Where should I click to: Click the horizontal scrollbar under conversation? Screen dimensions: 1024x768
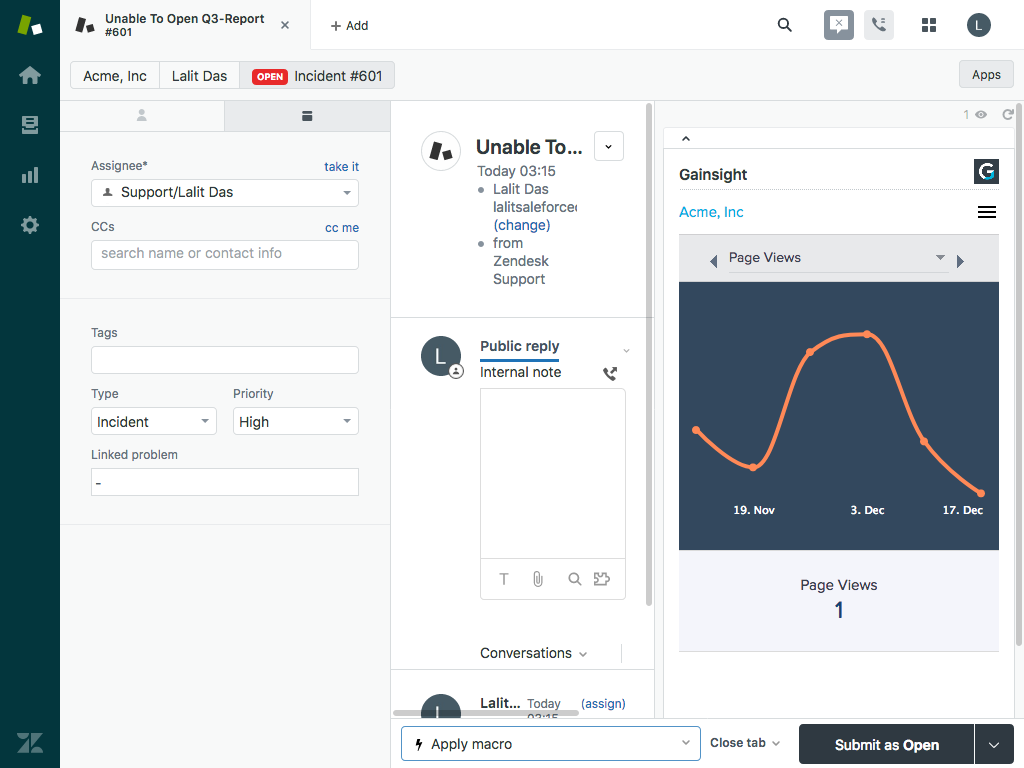coord(486,713)
